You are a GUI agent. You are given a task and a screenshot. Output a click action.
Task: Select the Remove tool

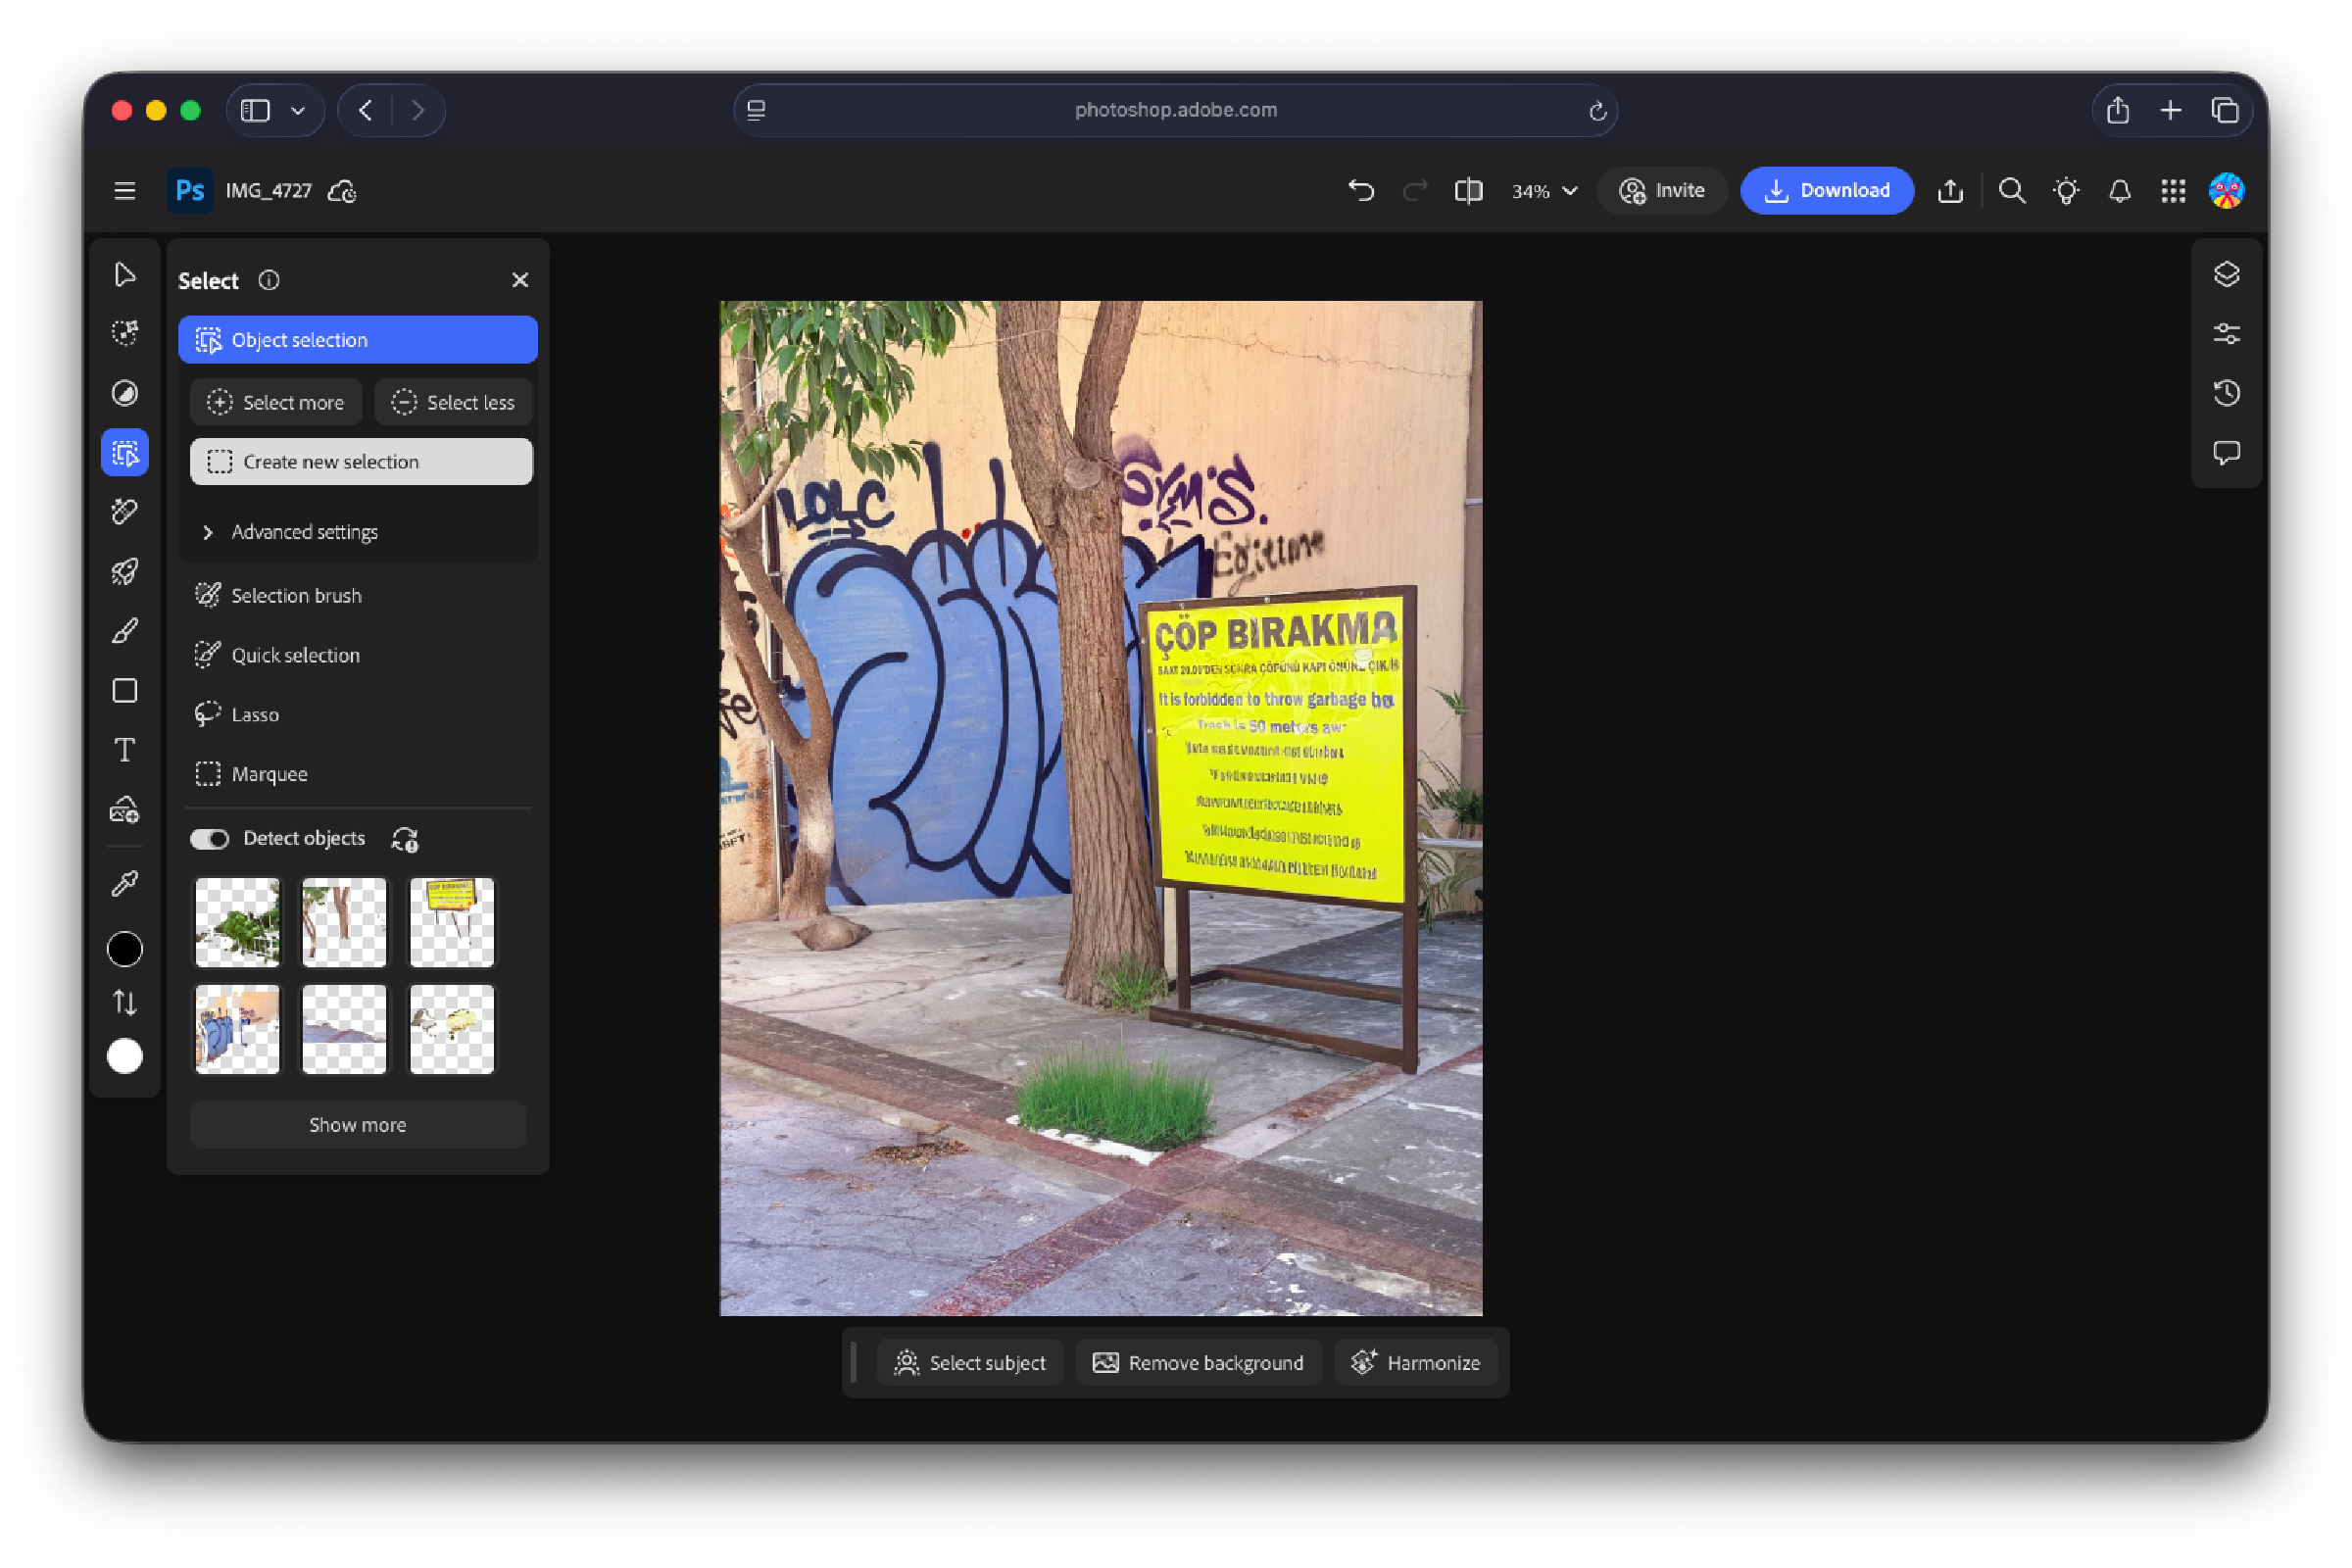pyautogui.click(x=124, y=512)
